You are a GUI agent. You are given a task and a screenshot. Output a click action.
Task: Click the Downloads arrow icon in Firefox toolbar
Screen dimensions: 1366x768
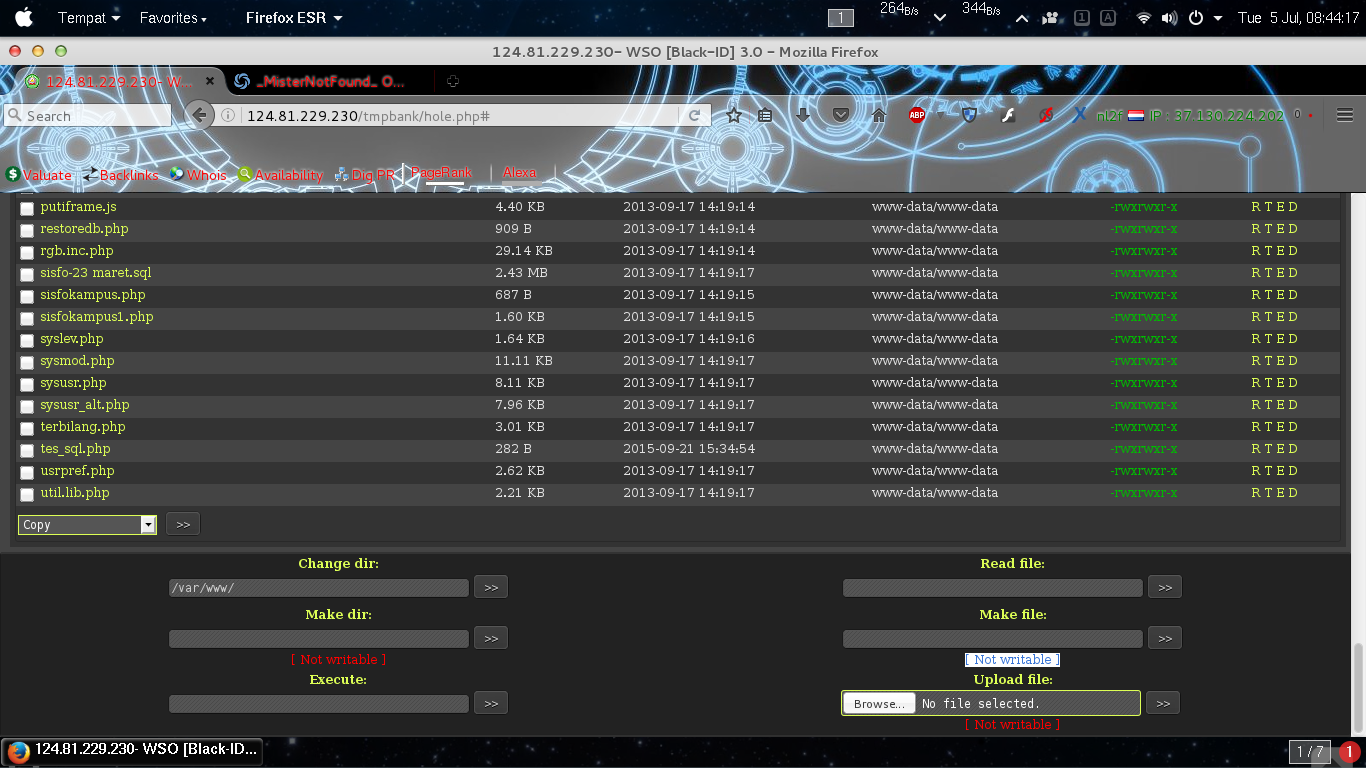coord(803,115)
